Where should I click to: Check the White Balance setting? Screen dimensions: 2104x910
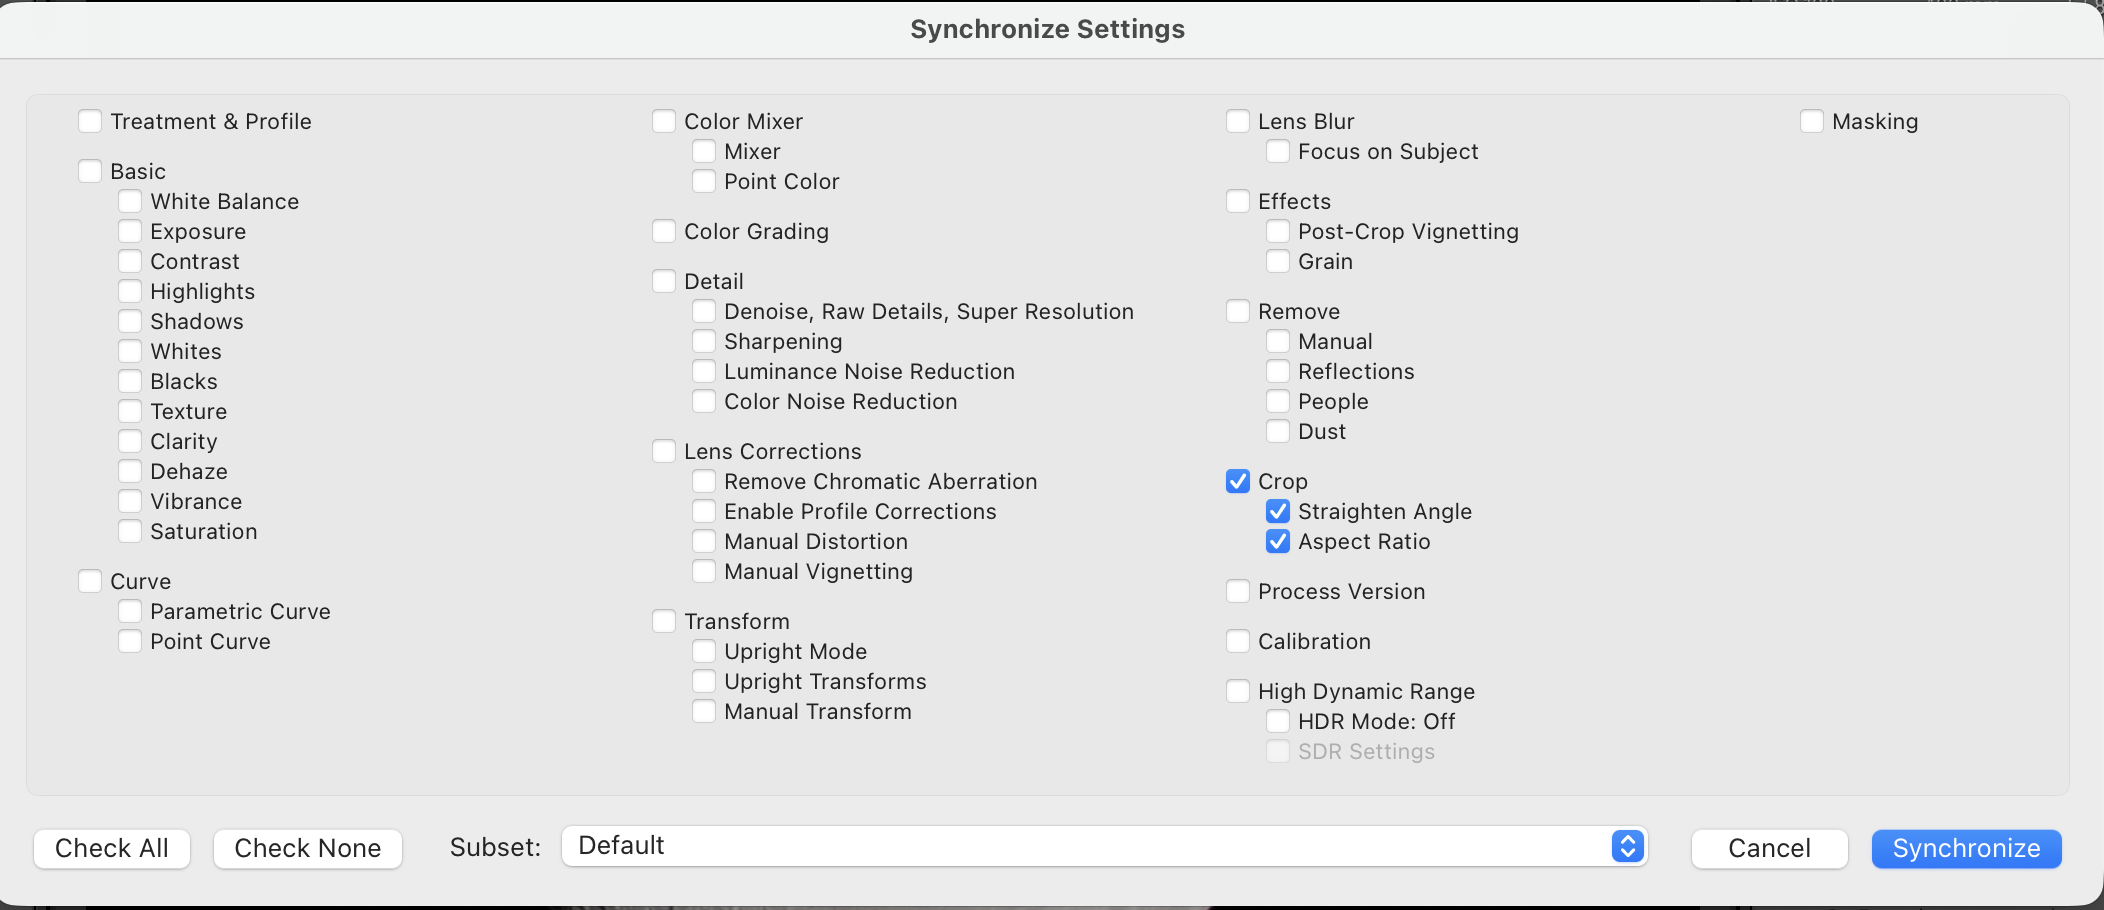click(x=130, y=200)
